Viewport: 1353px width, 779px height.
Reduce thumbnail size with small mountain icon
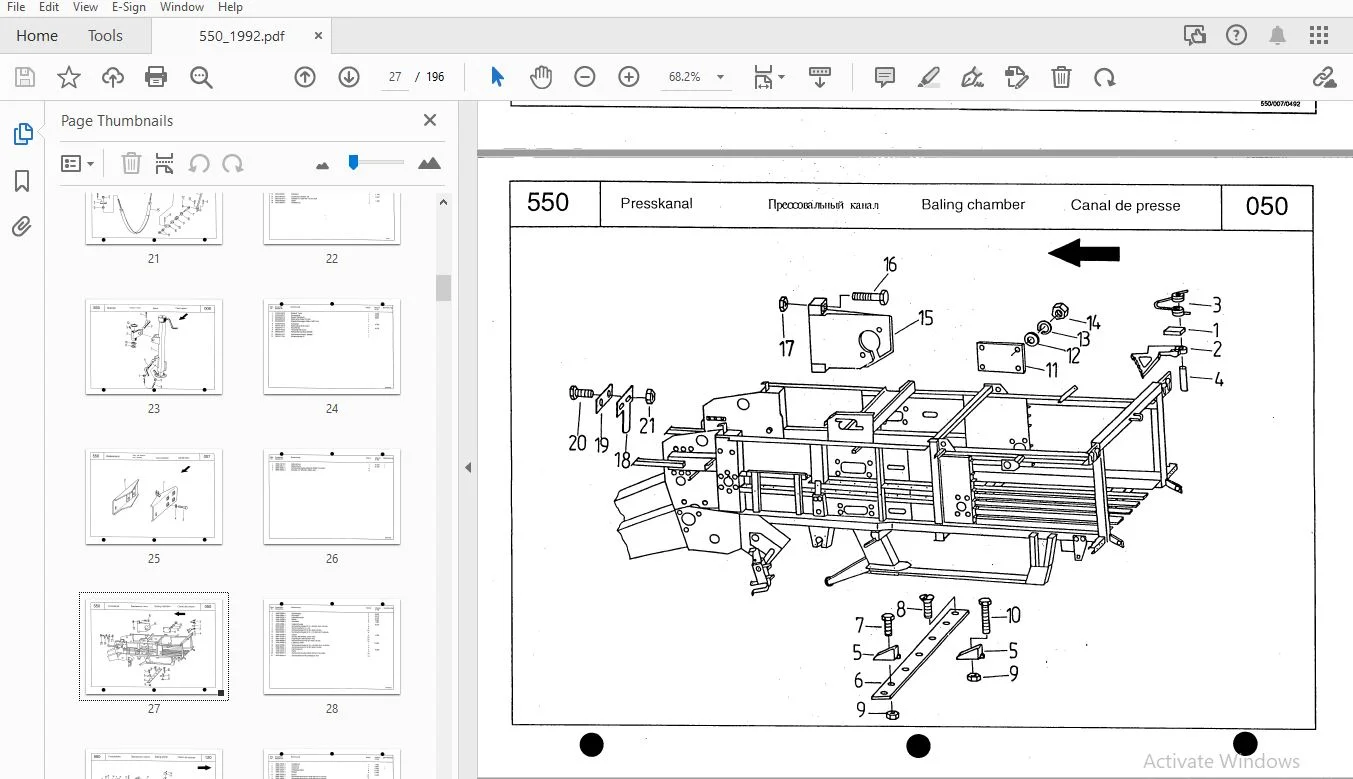point(322,164)
